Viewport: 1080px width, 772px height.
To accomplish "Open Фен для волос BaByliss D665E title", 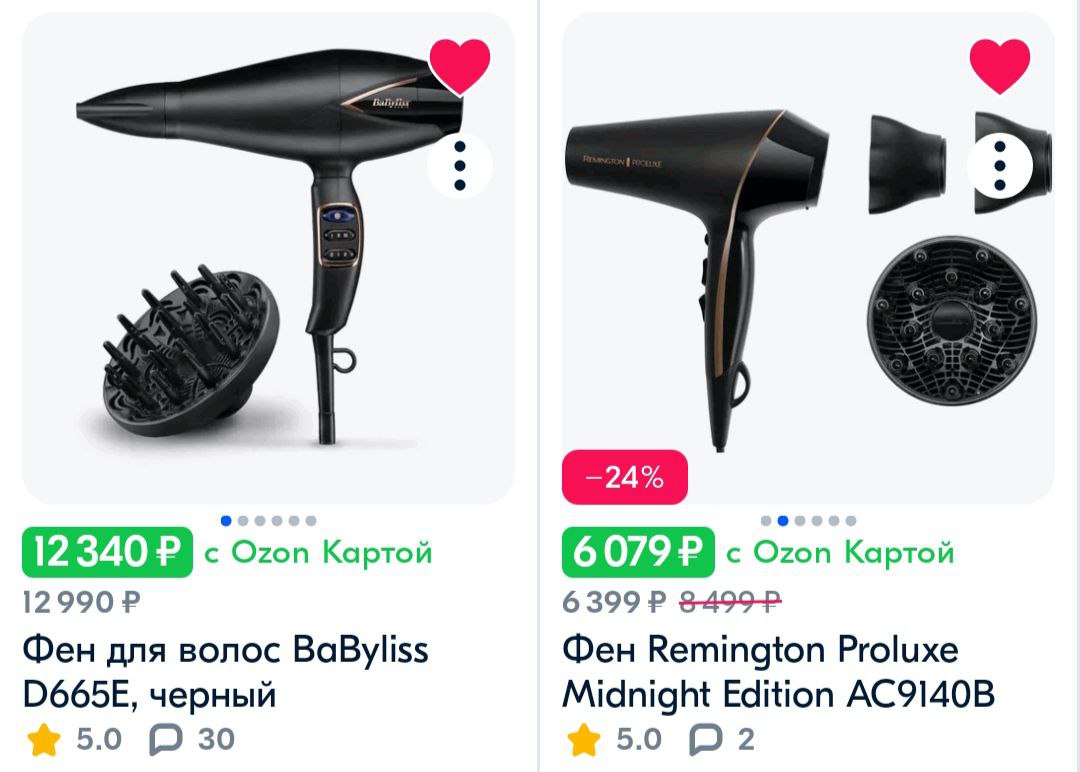I will [x=226, y=671].
